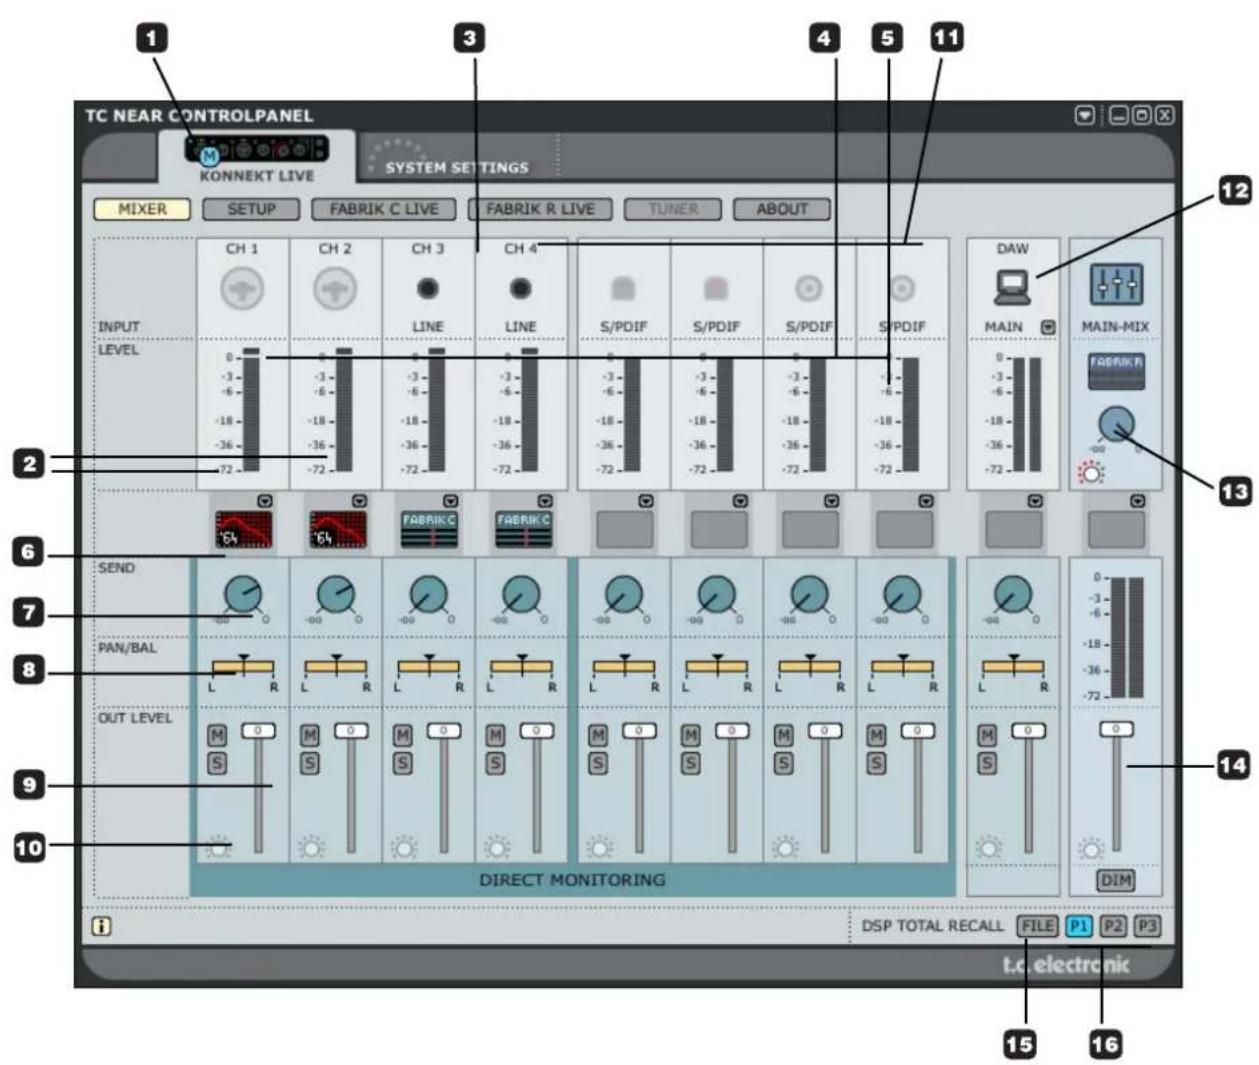Open the Setup page
Viewport: 1259px width, 1065px height.
click(251, 209)
